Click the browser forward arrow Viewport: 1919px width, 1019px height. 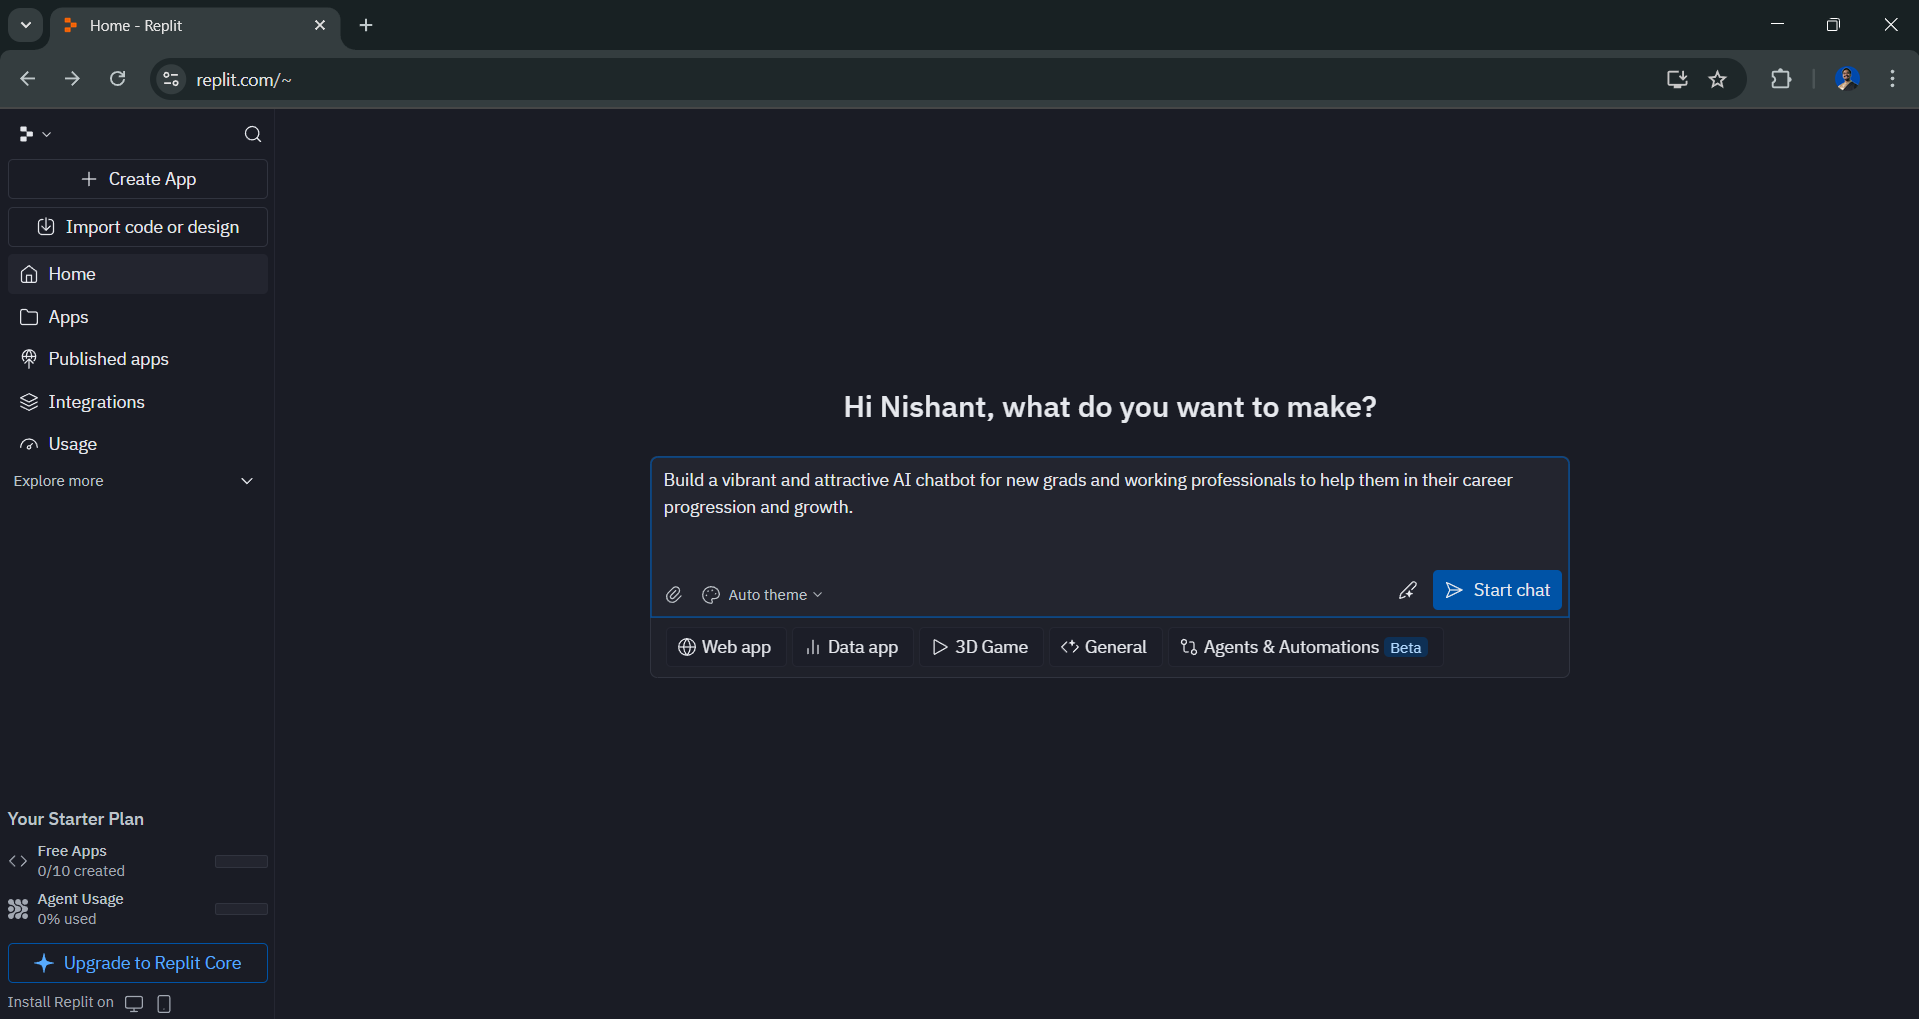click(x=73, y=79)
